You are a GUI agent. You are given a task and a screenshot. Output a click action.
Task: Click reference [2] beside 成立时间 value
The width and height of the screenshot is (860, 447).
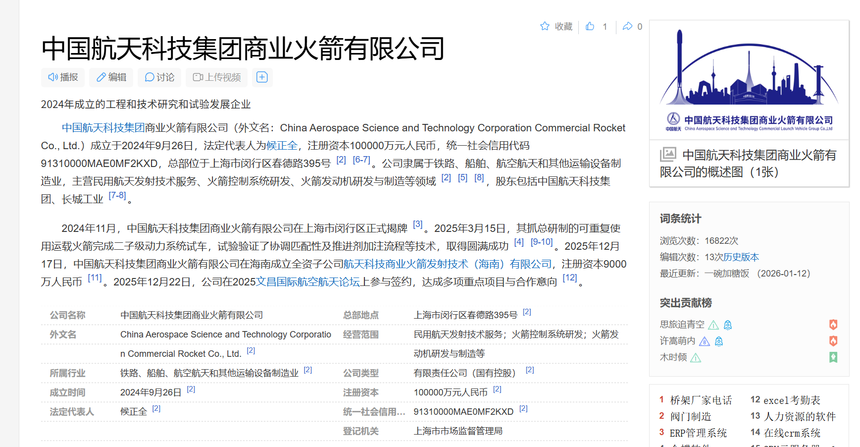[190, 389]
